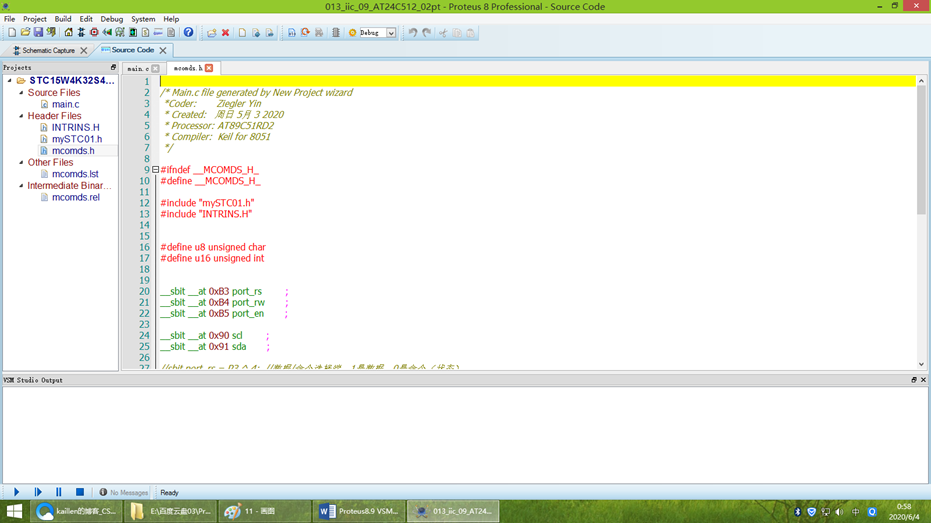
Task: Click the Paste clipboard icon
Action: (x=470, y=33)
